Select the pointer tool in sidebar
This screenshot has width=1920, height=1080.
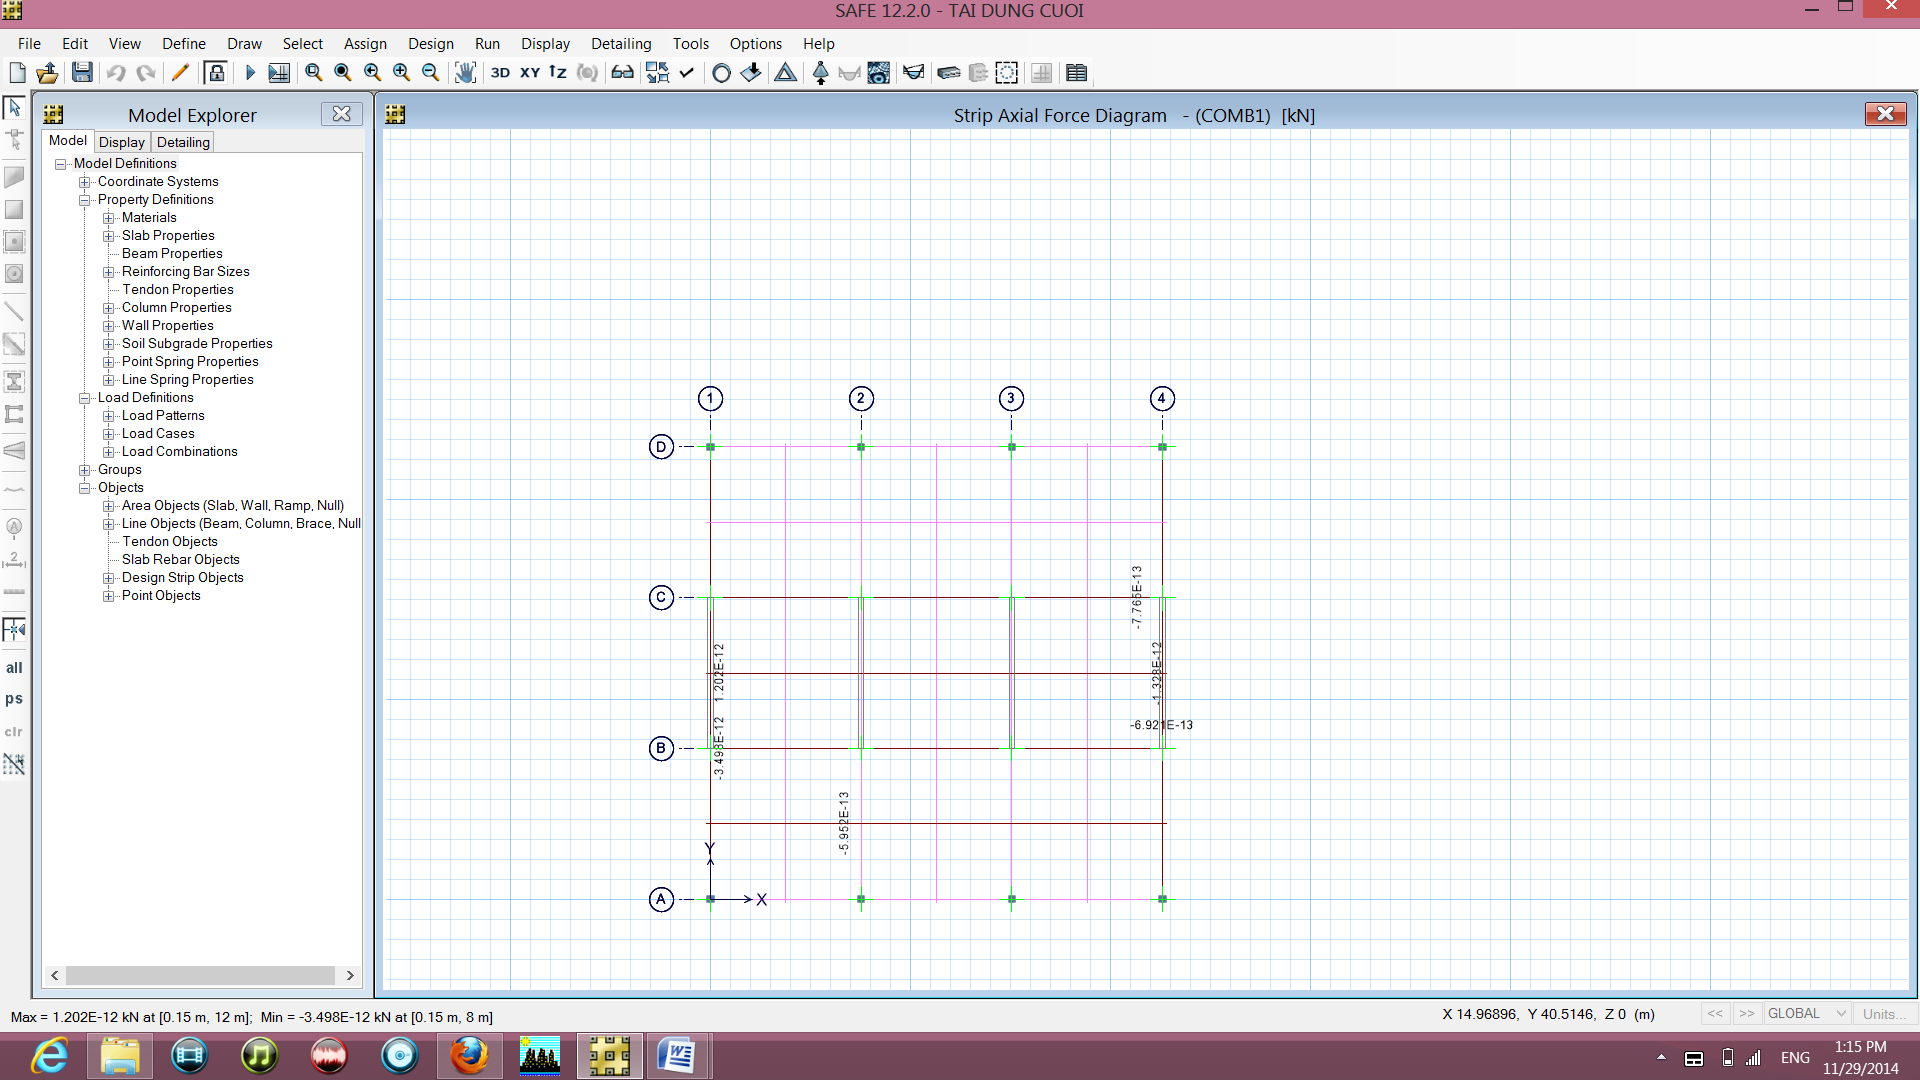pyautogui.click(x=14, y=107)
